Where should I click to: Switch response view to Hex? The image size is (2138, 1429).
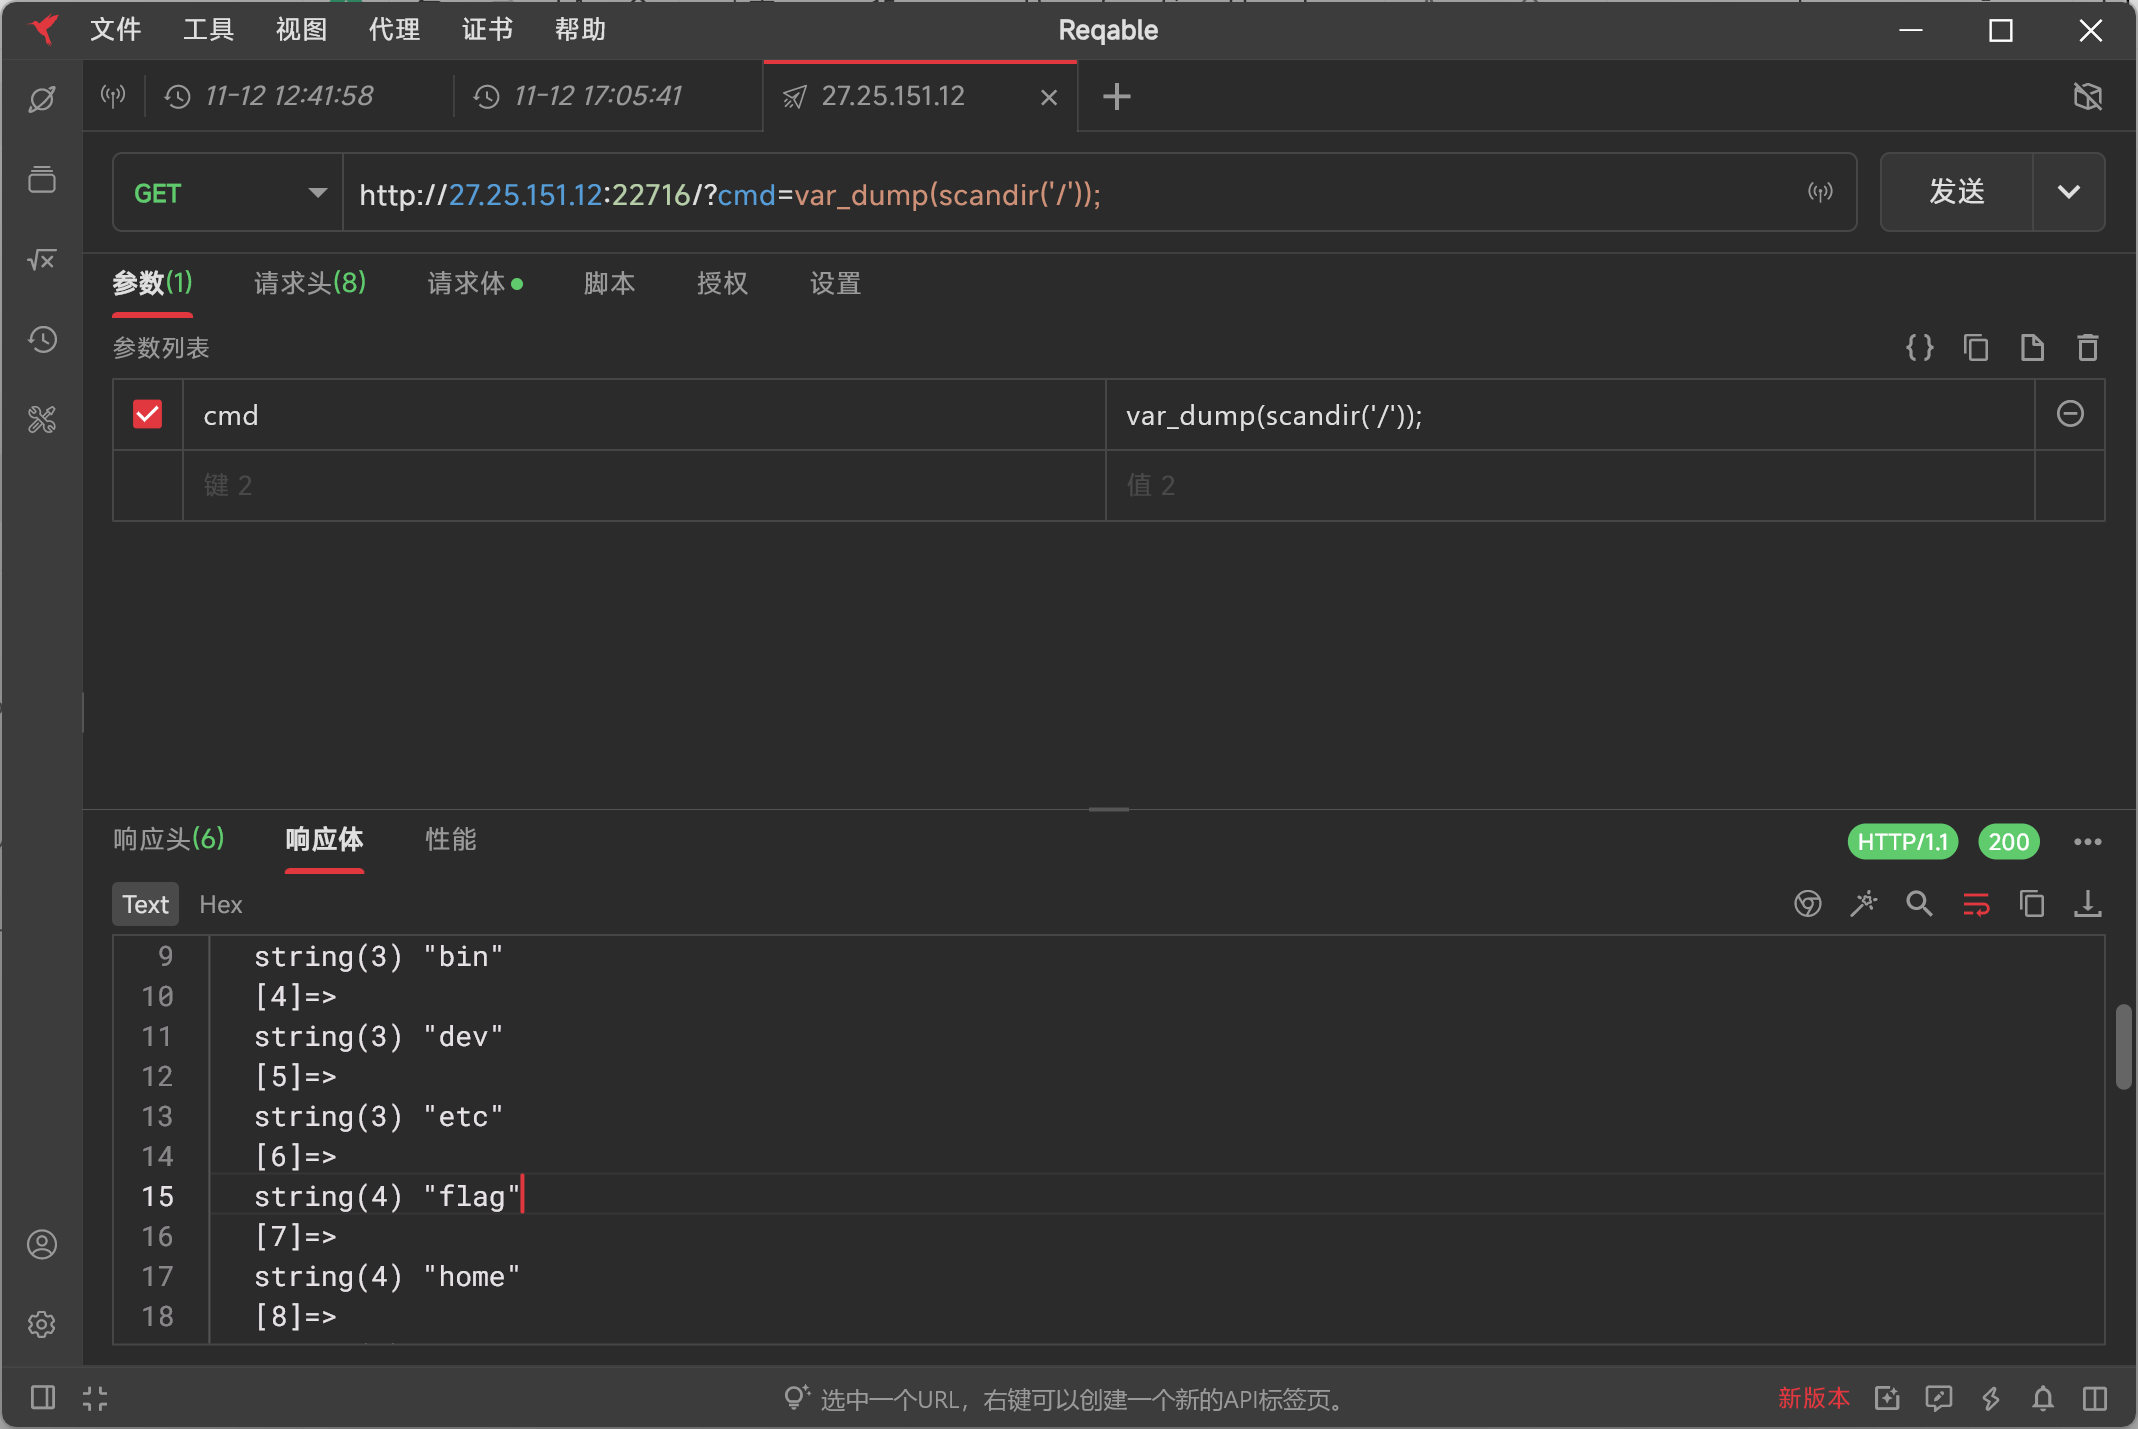[220, 904]
